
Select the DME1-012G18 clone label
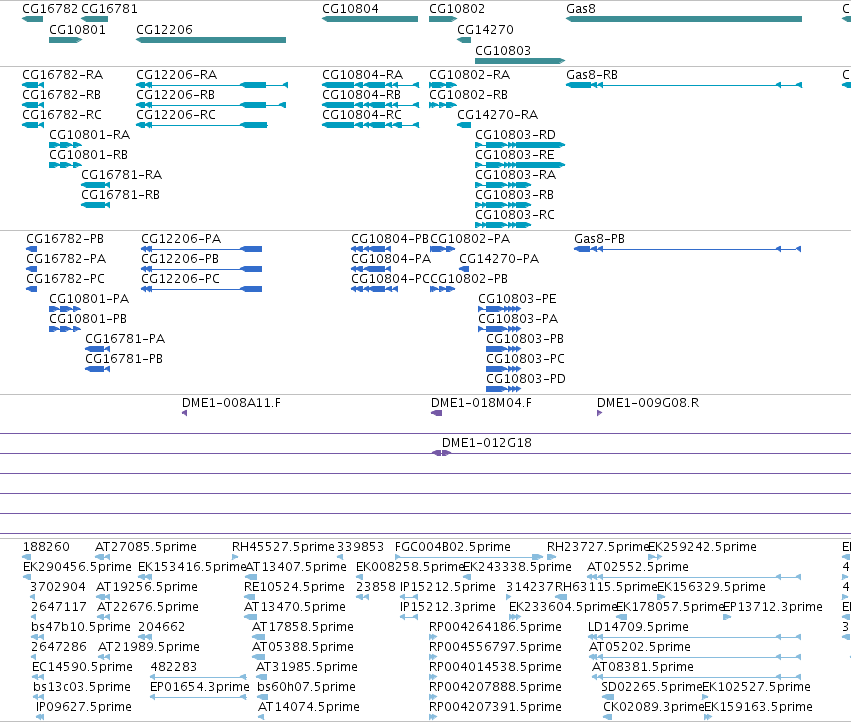click(x=486, y=443)
